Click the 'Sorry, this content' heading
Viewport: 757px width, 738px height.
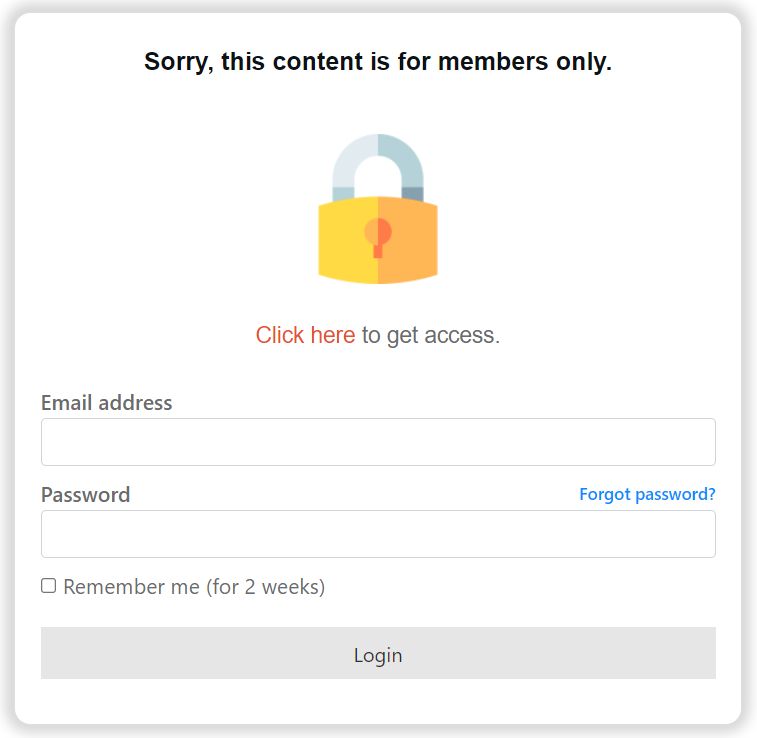[x=378, y=62]
